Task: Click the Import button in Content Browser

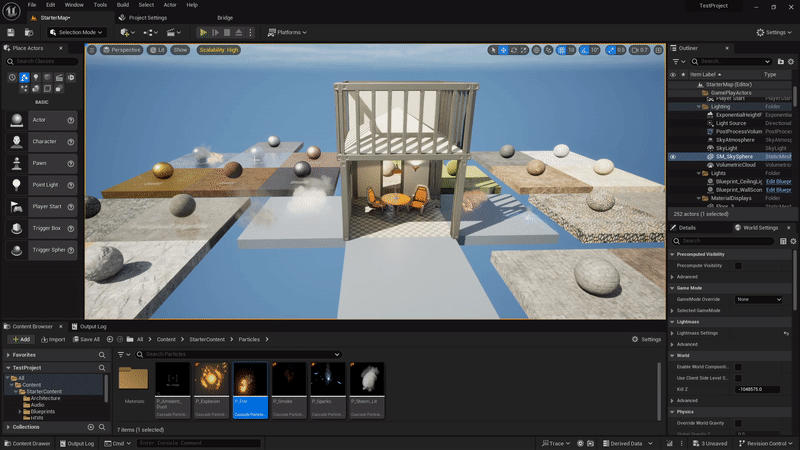Action: [x=53, y=339]
